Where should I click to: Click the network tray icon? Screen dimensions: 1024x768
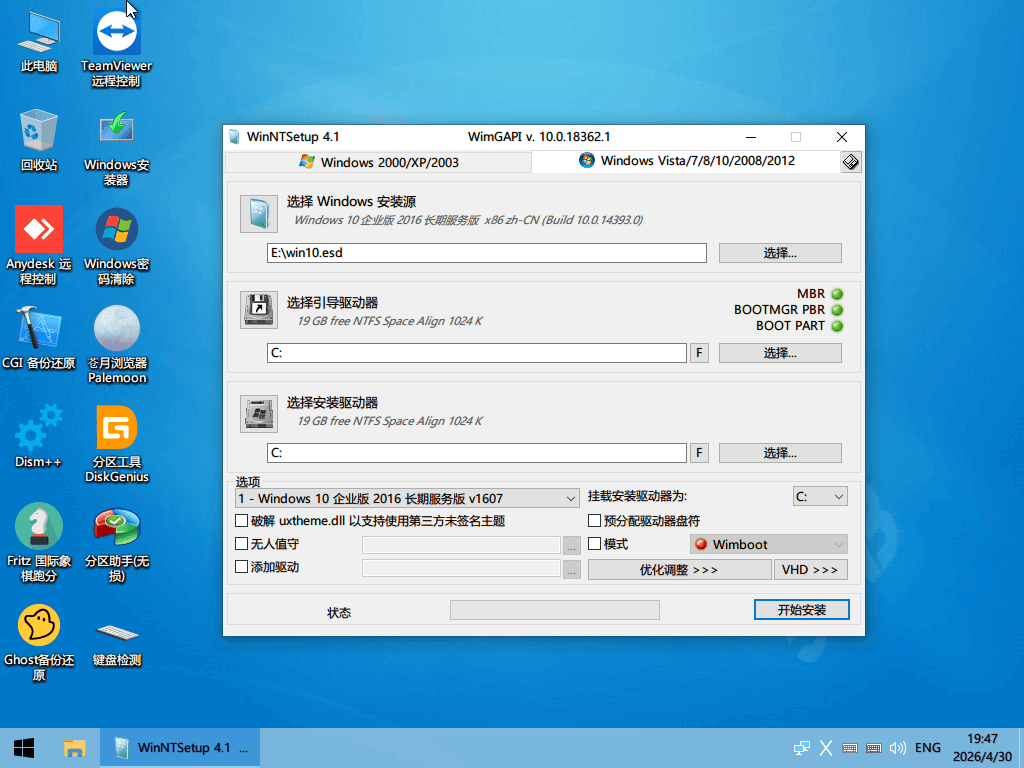pos(801,748)
